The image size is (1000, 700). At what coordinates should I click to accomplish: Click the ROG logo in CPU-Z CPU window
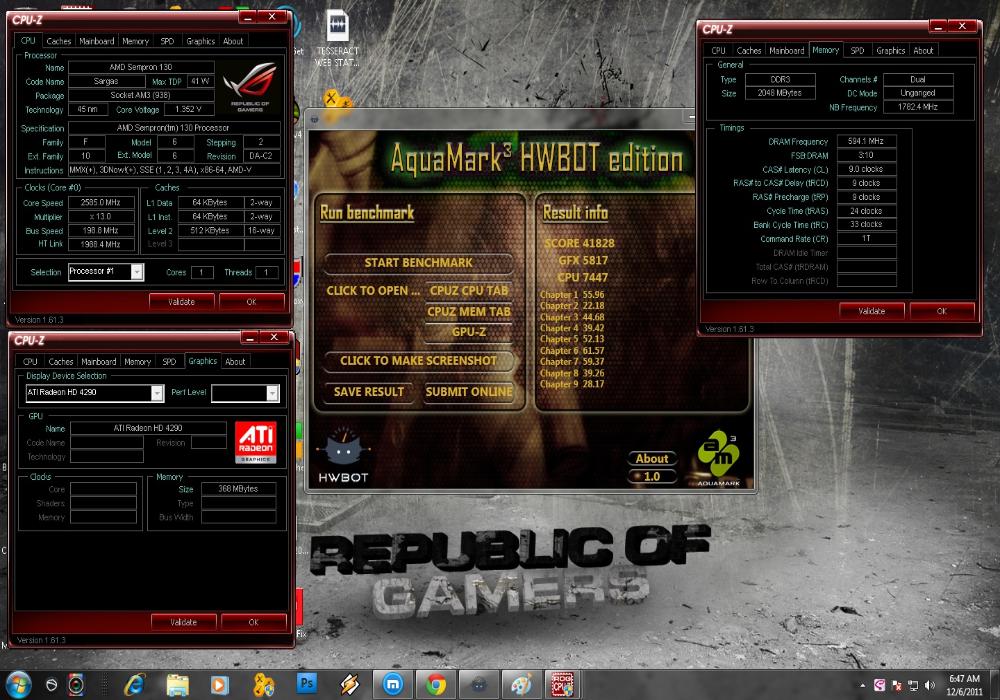[x=250, y=87]
